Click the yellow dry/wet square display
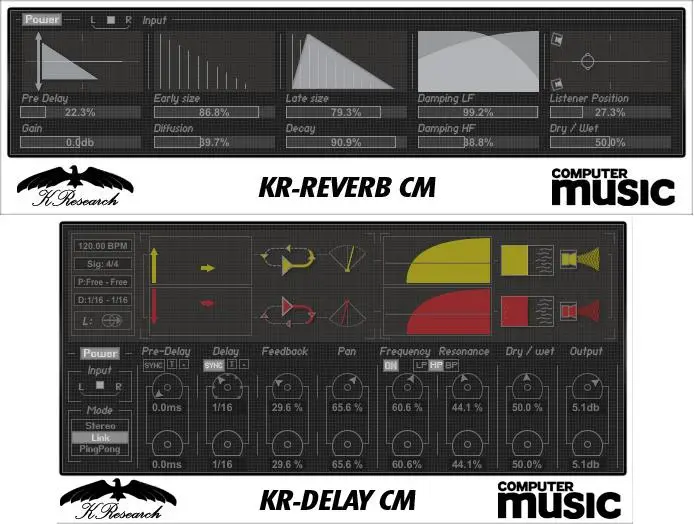 pyautogui.click(x=514, y=260)
